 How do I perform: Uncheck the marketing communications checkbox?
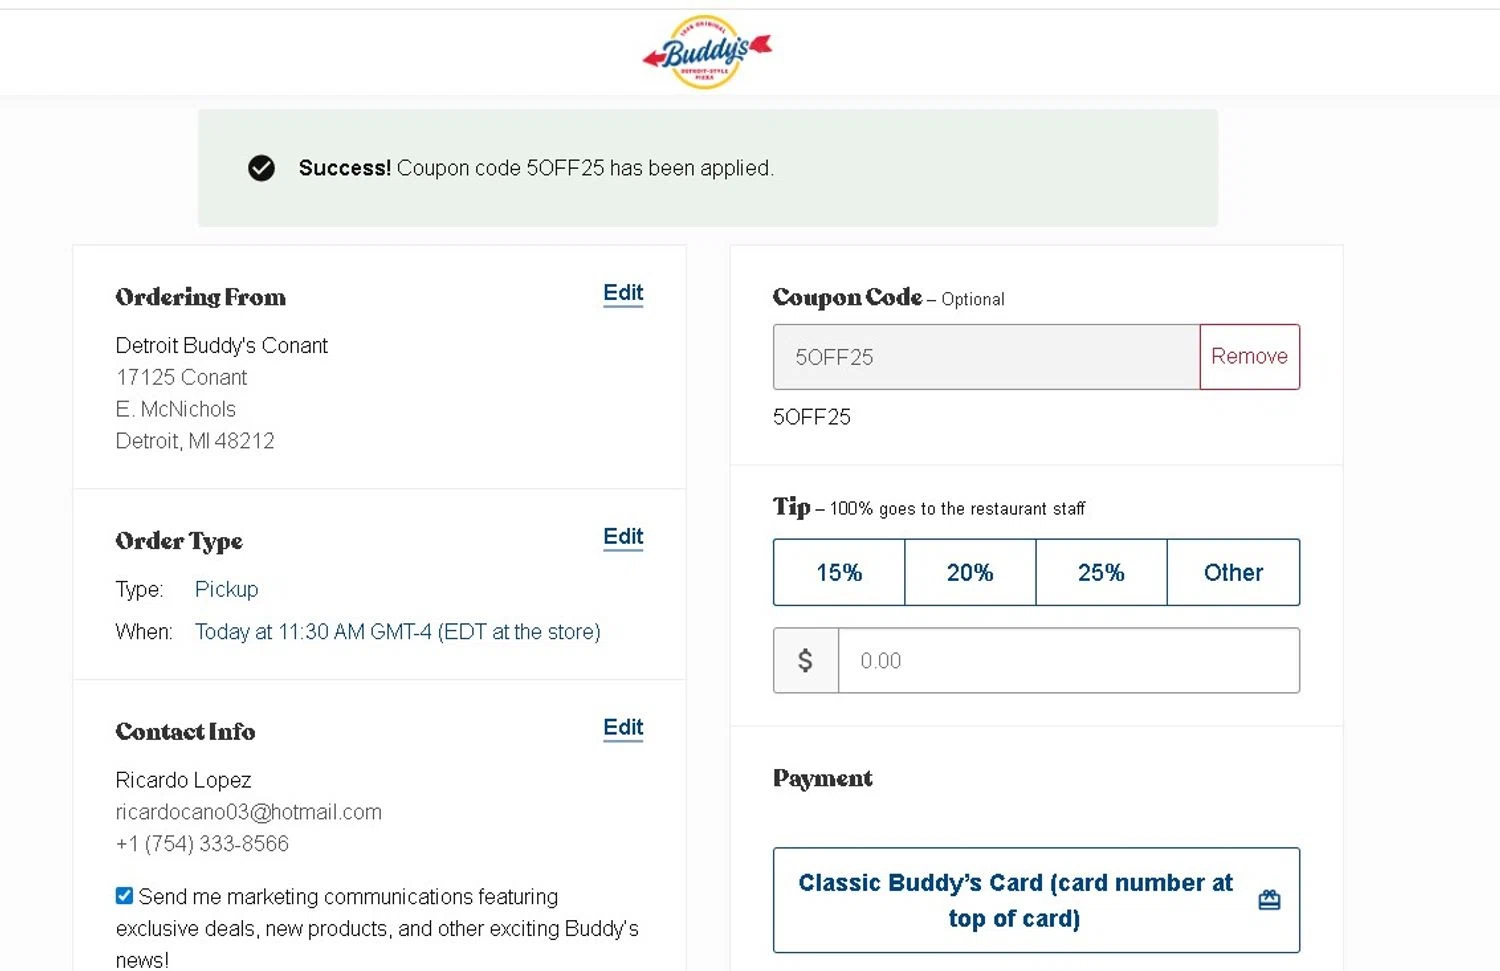pos(124,896)
